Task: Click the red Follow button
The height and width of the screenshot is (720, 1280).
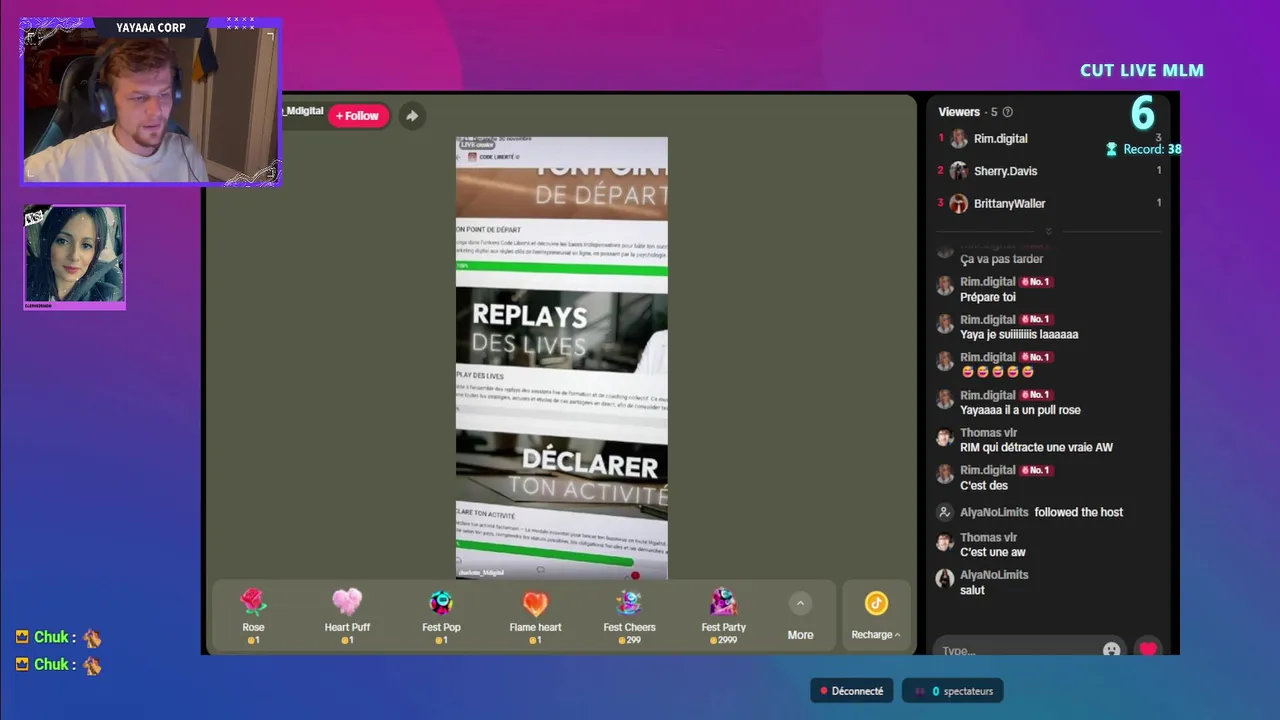Action: 357,116
